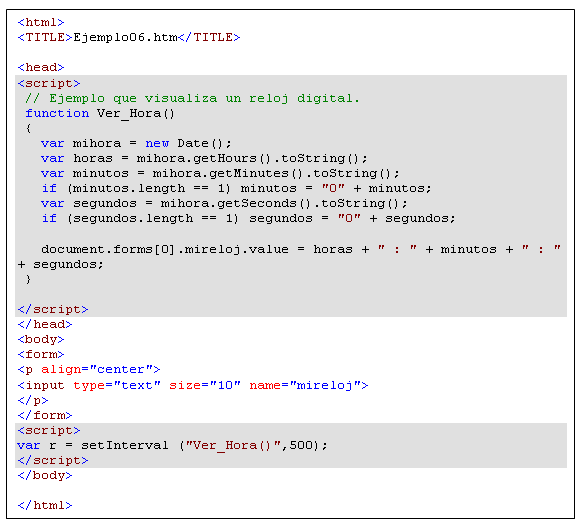
Task: Click the opening <form> tag
Action: click(41, 354)
